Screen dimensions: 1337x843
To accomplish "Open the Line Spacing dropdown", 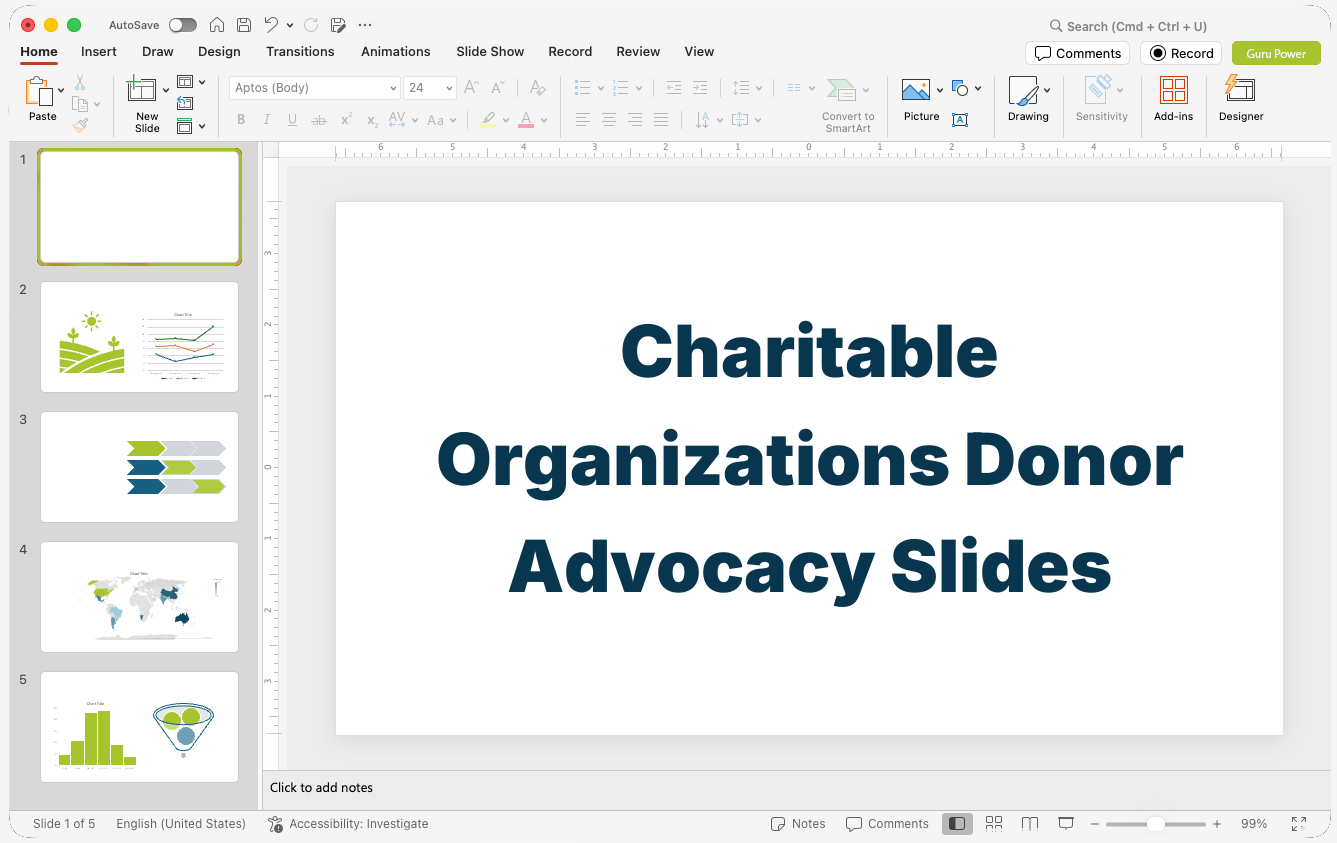I will click(x=747, y=88).
